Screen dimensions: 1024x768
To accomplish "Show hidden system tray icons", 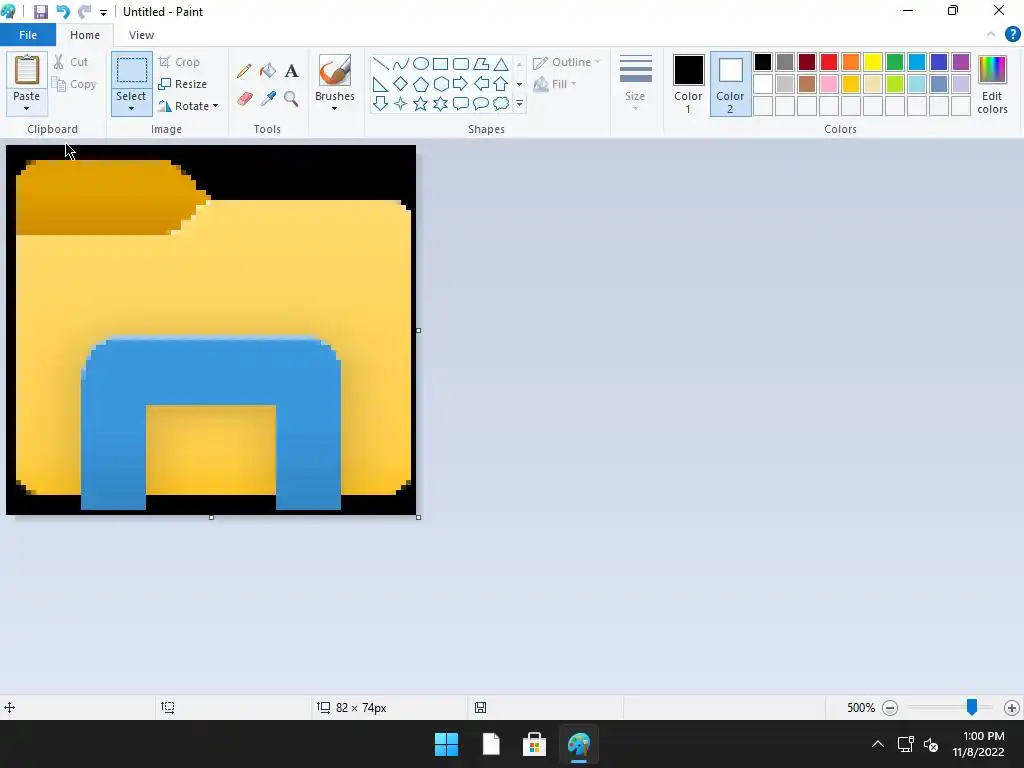I will (878, 744).
